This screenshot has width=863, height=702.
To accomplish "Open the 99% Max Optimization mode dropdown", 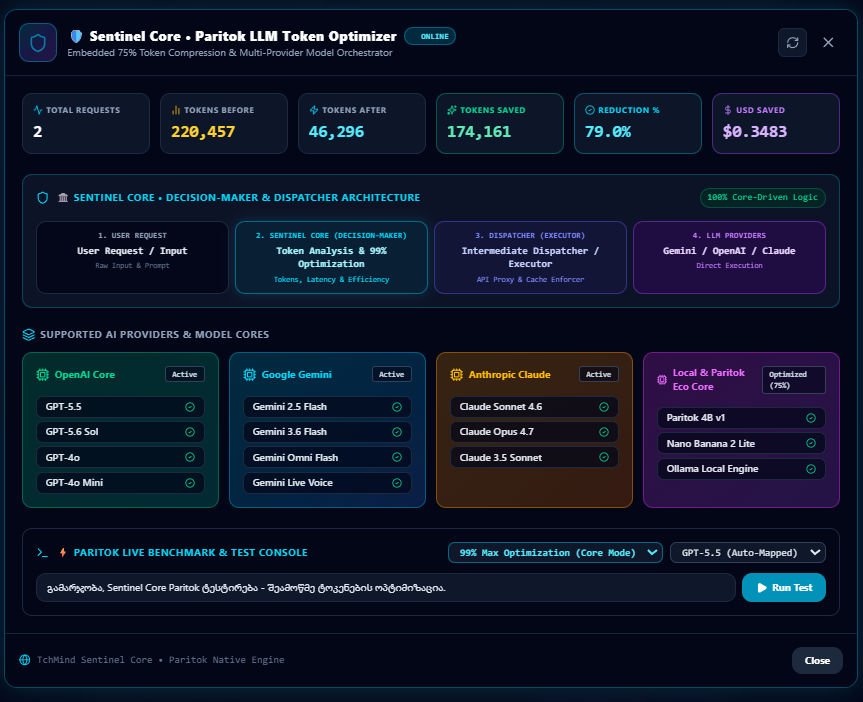I will point(555,553).
